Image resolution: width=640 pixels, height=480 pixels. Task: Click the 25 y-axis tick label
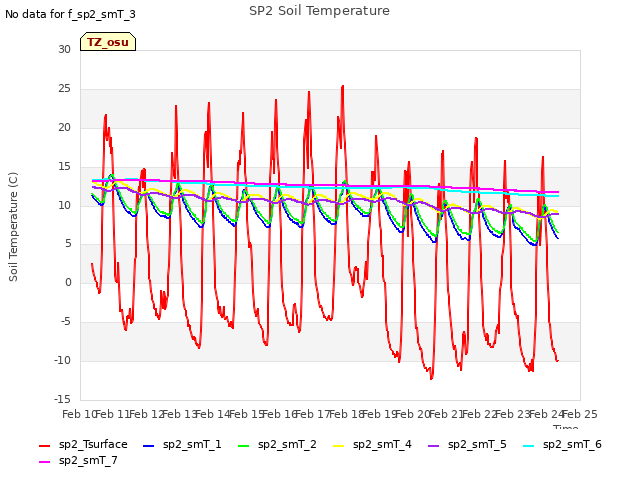point(64,88)
